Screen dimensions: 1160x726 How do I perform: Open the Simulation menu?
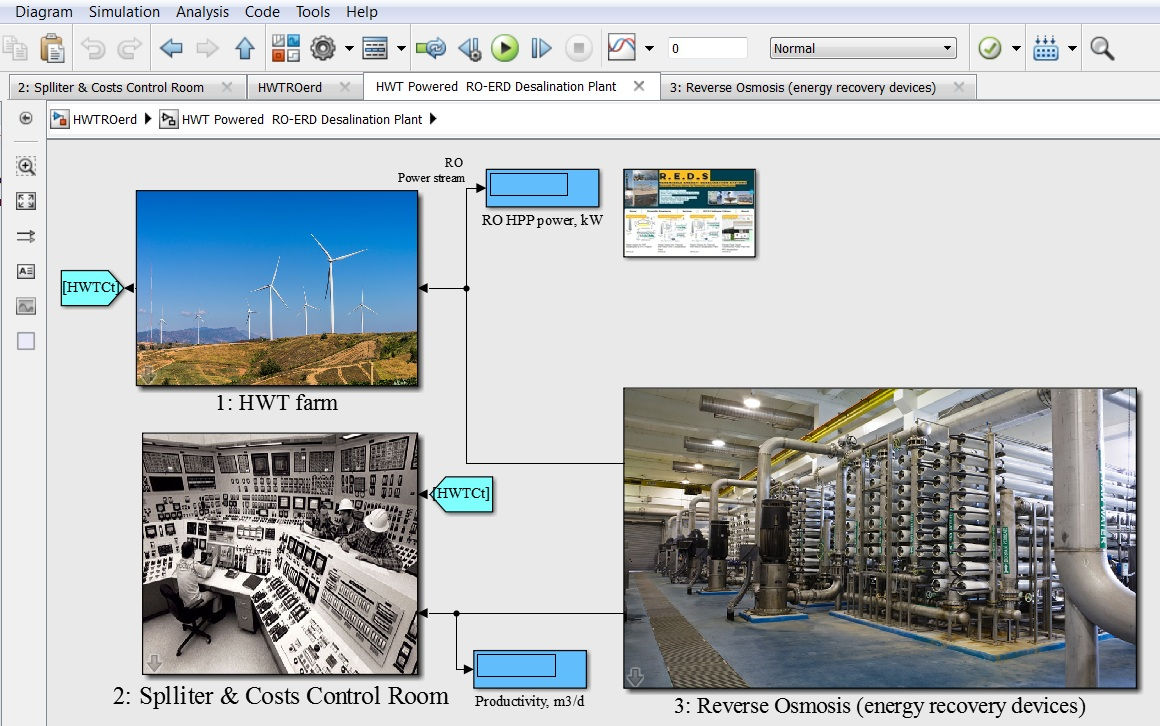[124, 12]
